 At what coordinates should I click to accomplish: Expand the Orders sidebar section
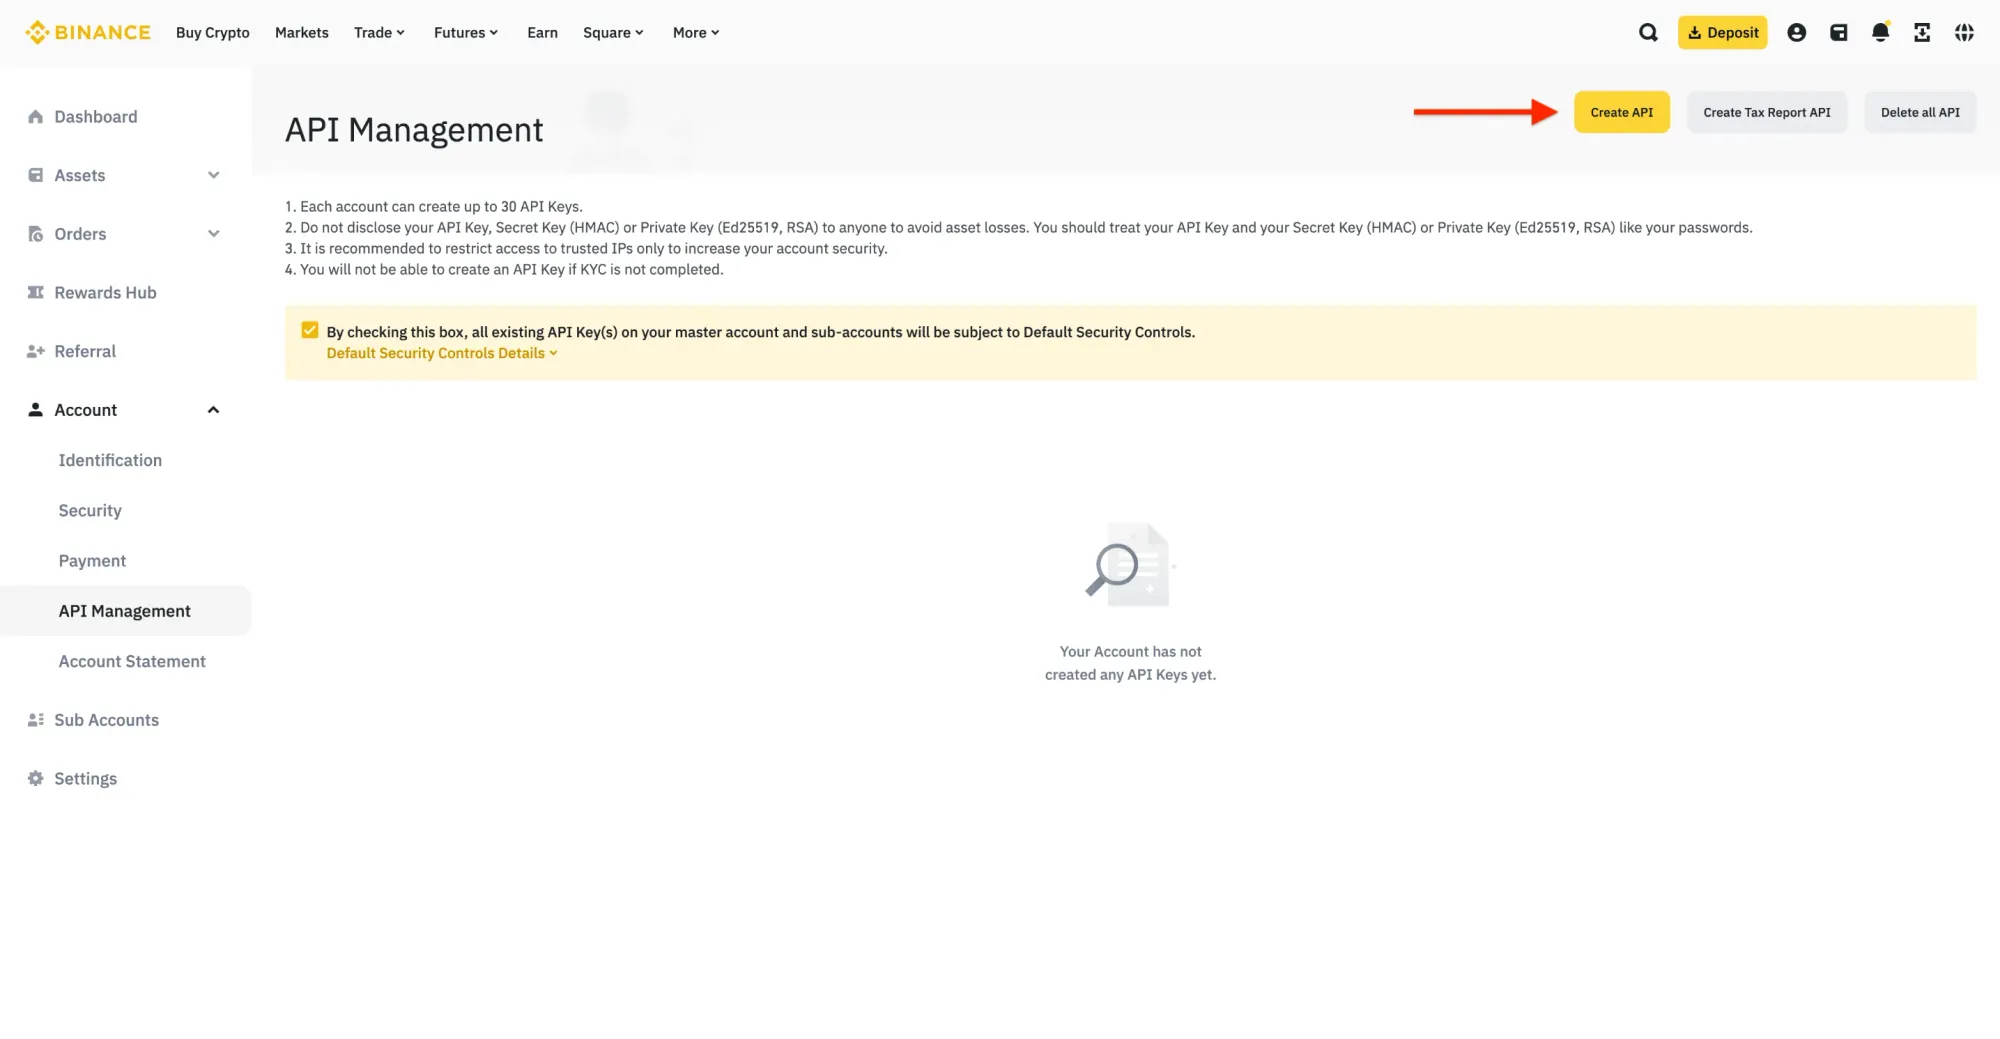(213, 234)
